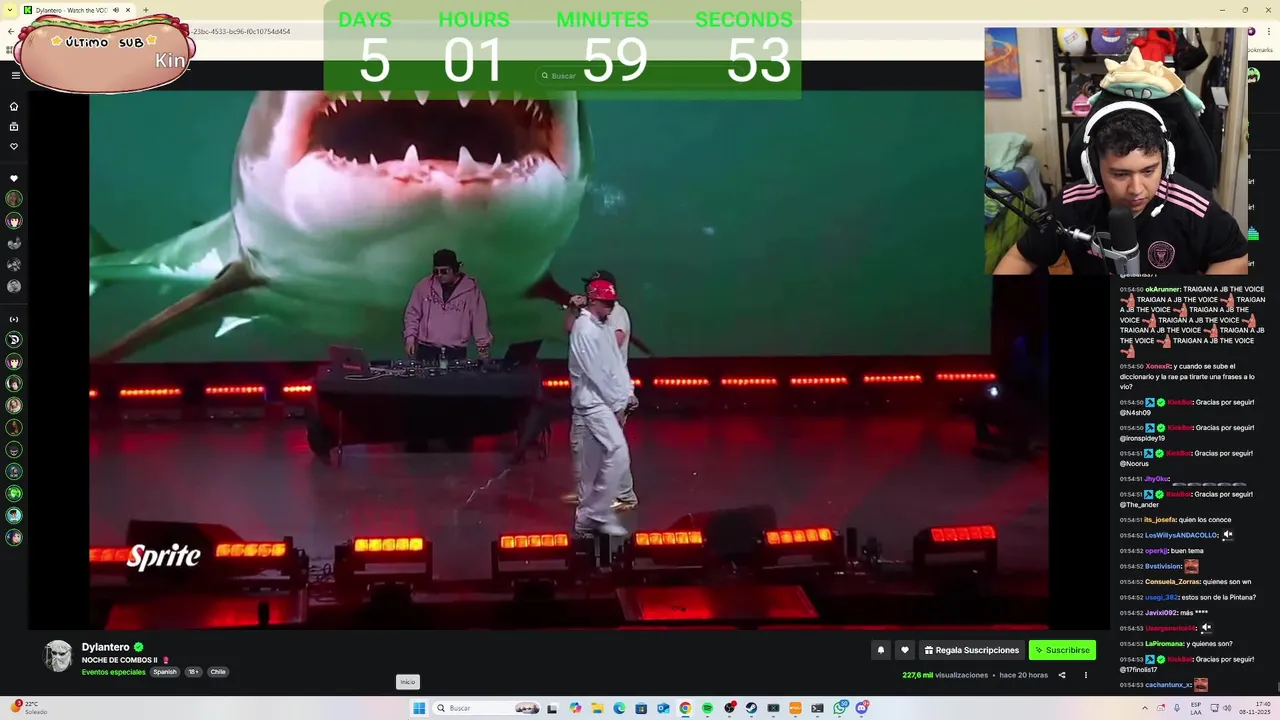The width and height of the screenshot is (1280, 720).
Task: Click username LaPiromana in chat
Action: pyautogui.click(x=1162, y=644)
